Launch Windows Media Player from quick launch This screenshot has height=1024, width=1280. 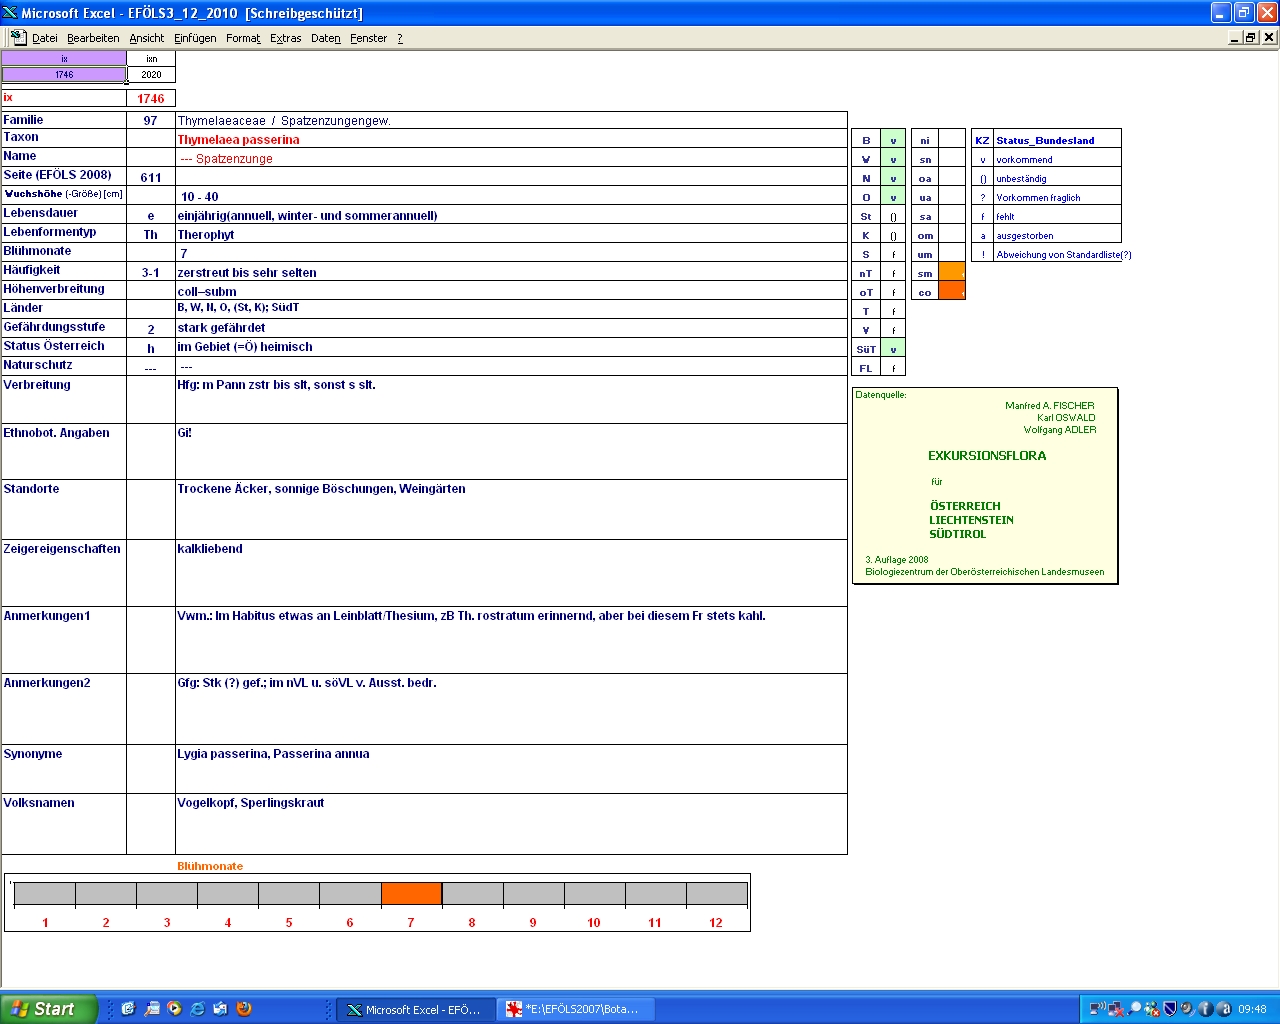(175, 1009)
